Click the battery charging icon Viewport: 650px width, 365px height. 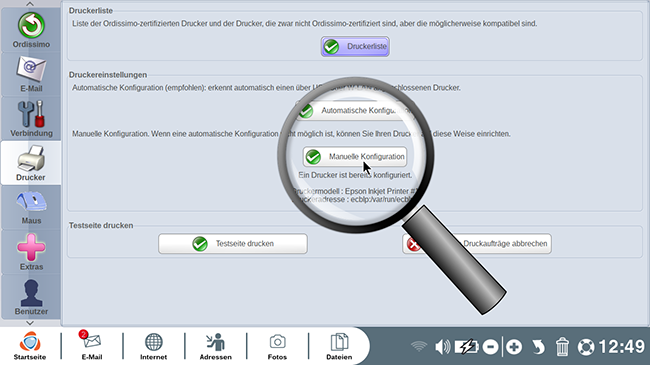tap(466, 346)
